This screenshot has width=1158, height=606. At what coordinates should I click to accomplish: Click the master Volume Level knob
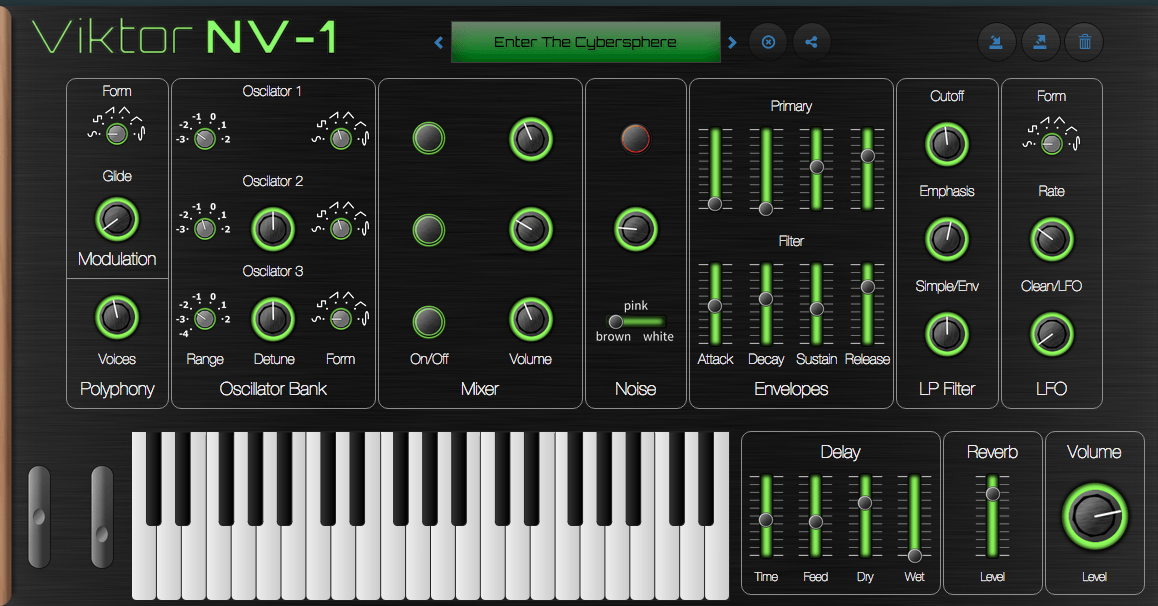coord(1094,517)
